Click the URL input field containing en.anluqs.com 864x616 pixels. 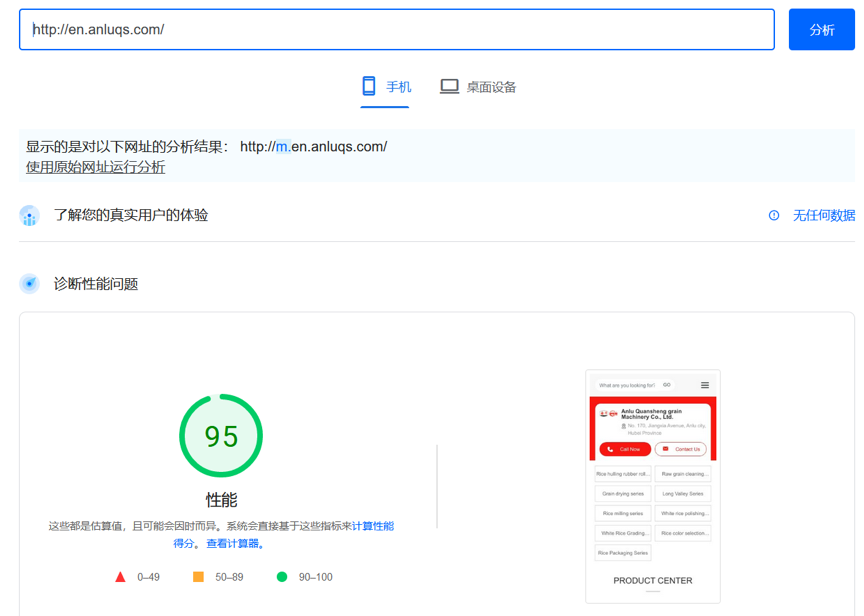(397, 29)
